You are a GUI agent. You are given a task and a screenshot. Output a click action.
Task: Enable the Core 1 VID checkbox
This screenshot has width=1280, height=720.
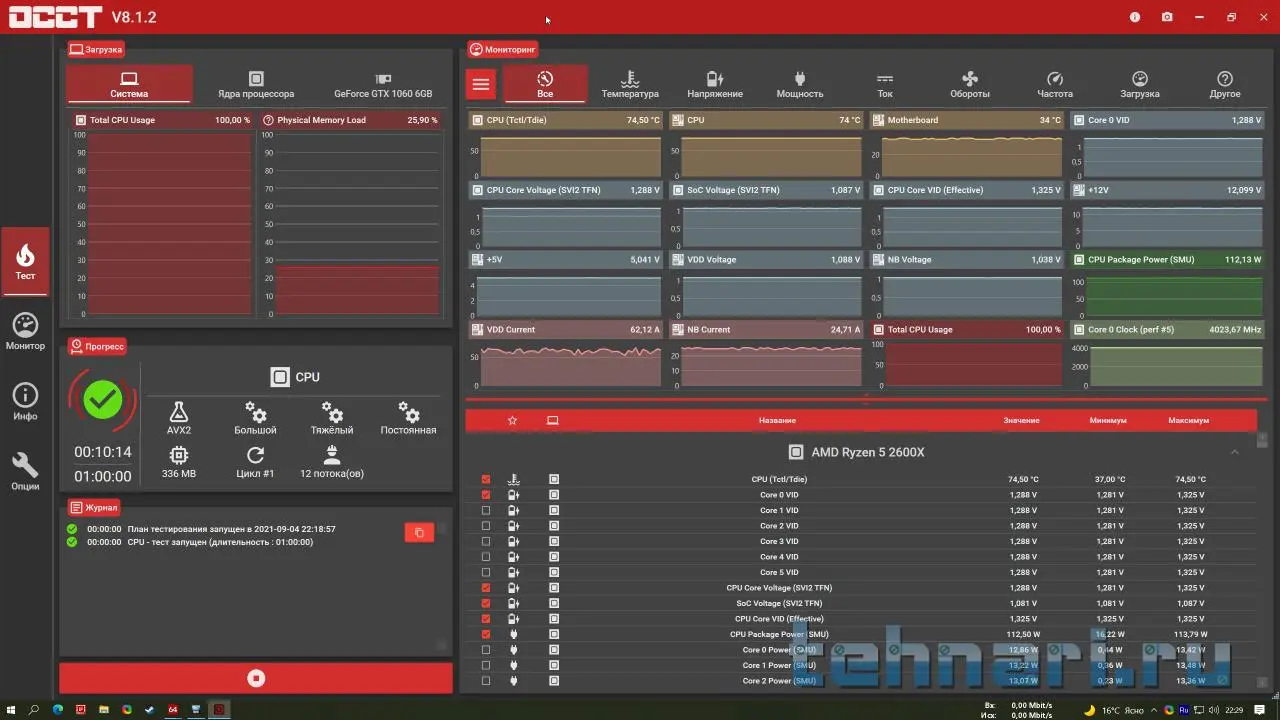(486, 510)
